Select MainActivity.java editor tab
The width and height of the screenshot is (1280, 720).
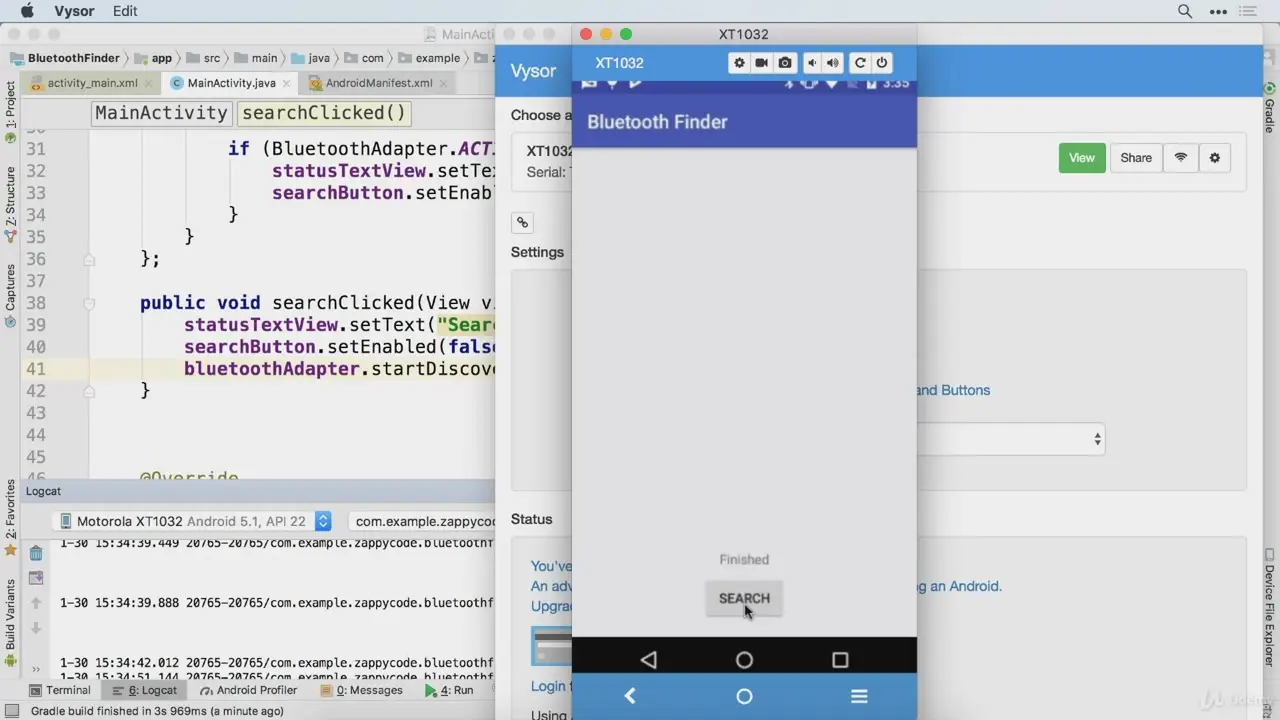pyautogui.click(x=231, y=83)
